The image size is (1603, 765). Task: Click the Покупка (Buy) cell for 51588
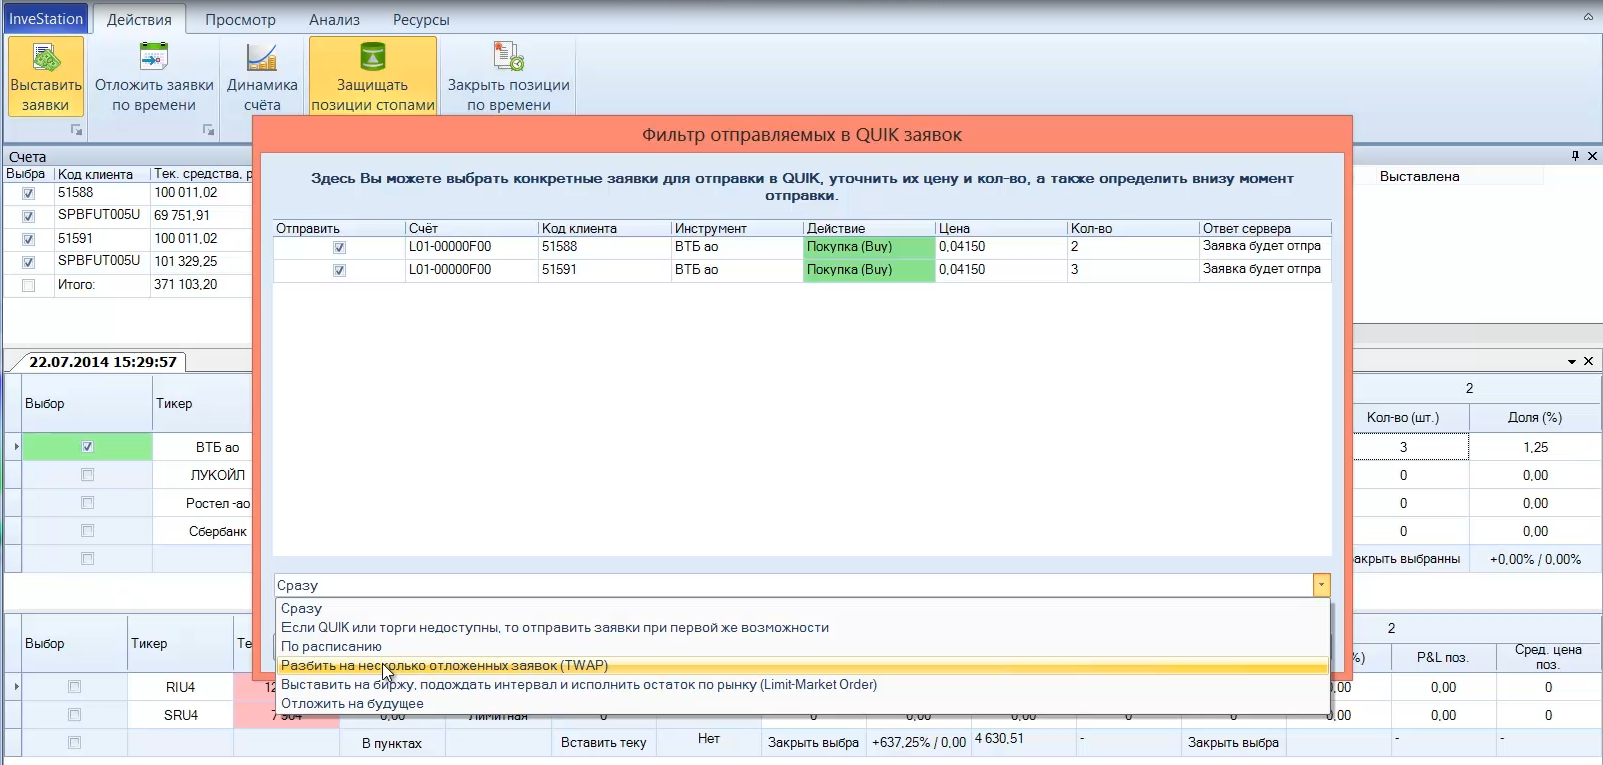869,247
